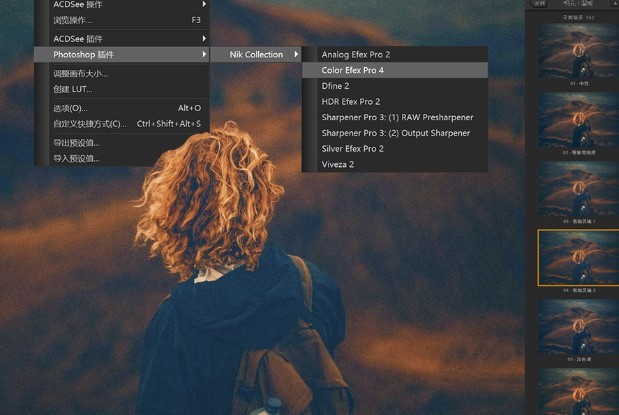Select Sharpener Pro 3: (1) RAW Presharpener
This screenshot has width=619, height=415.
click(397, 117)
